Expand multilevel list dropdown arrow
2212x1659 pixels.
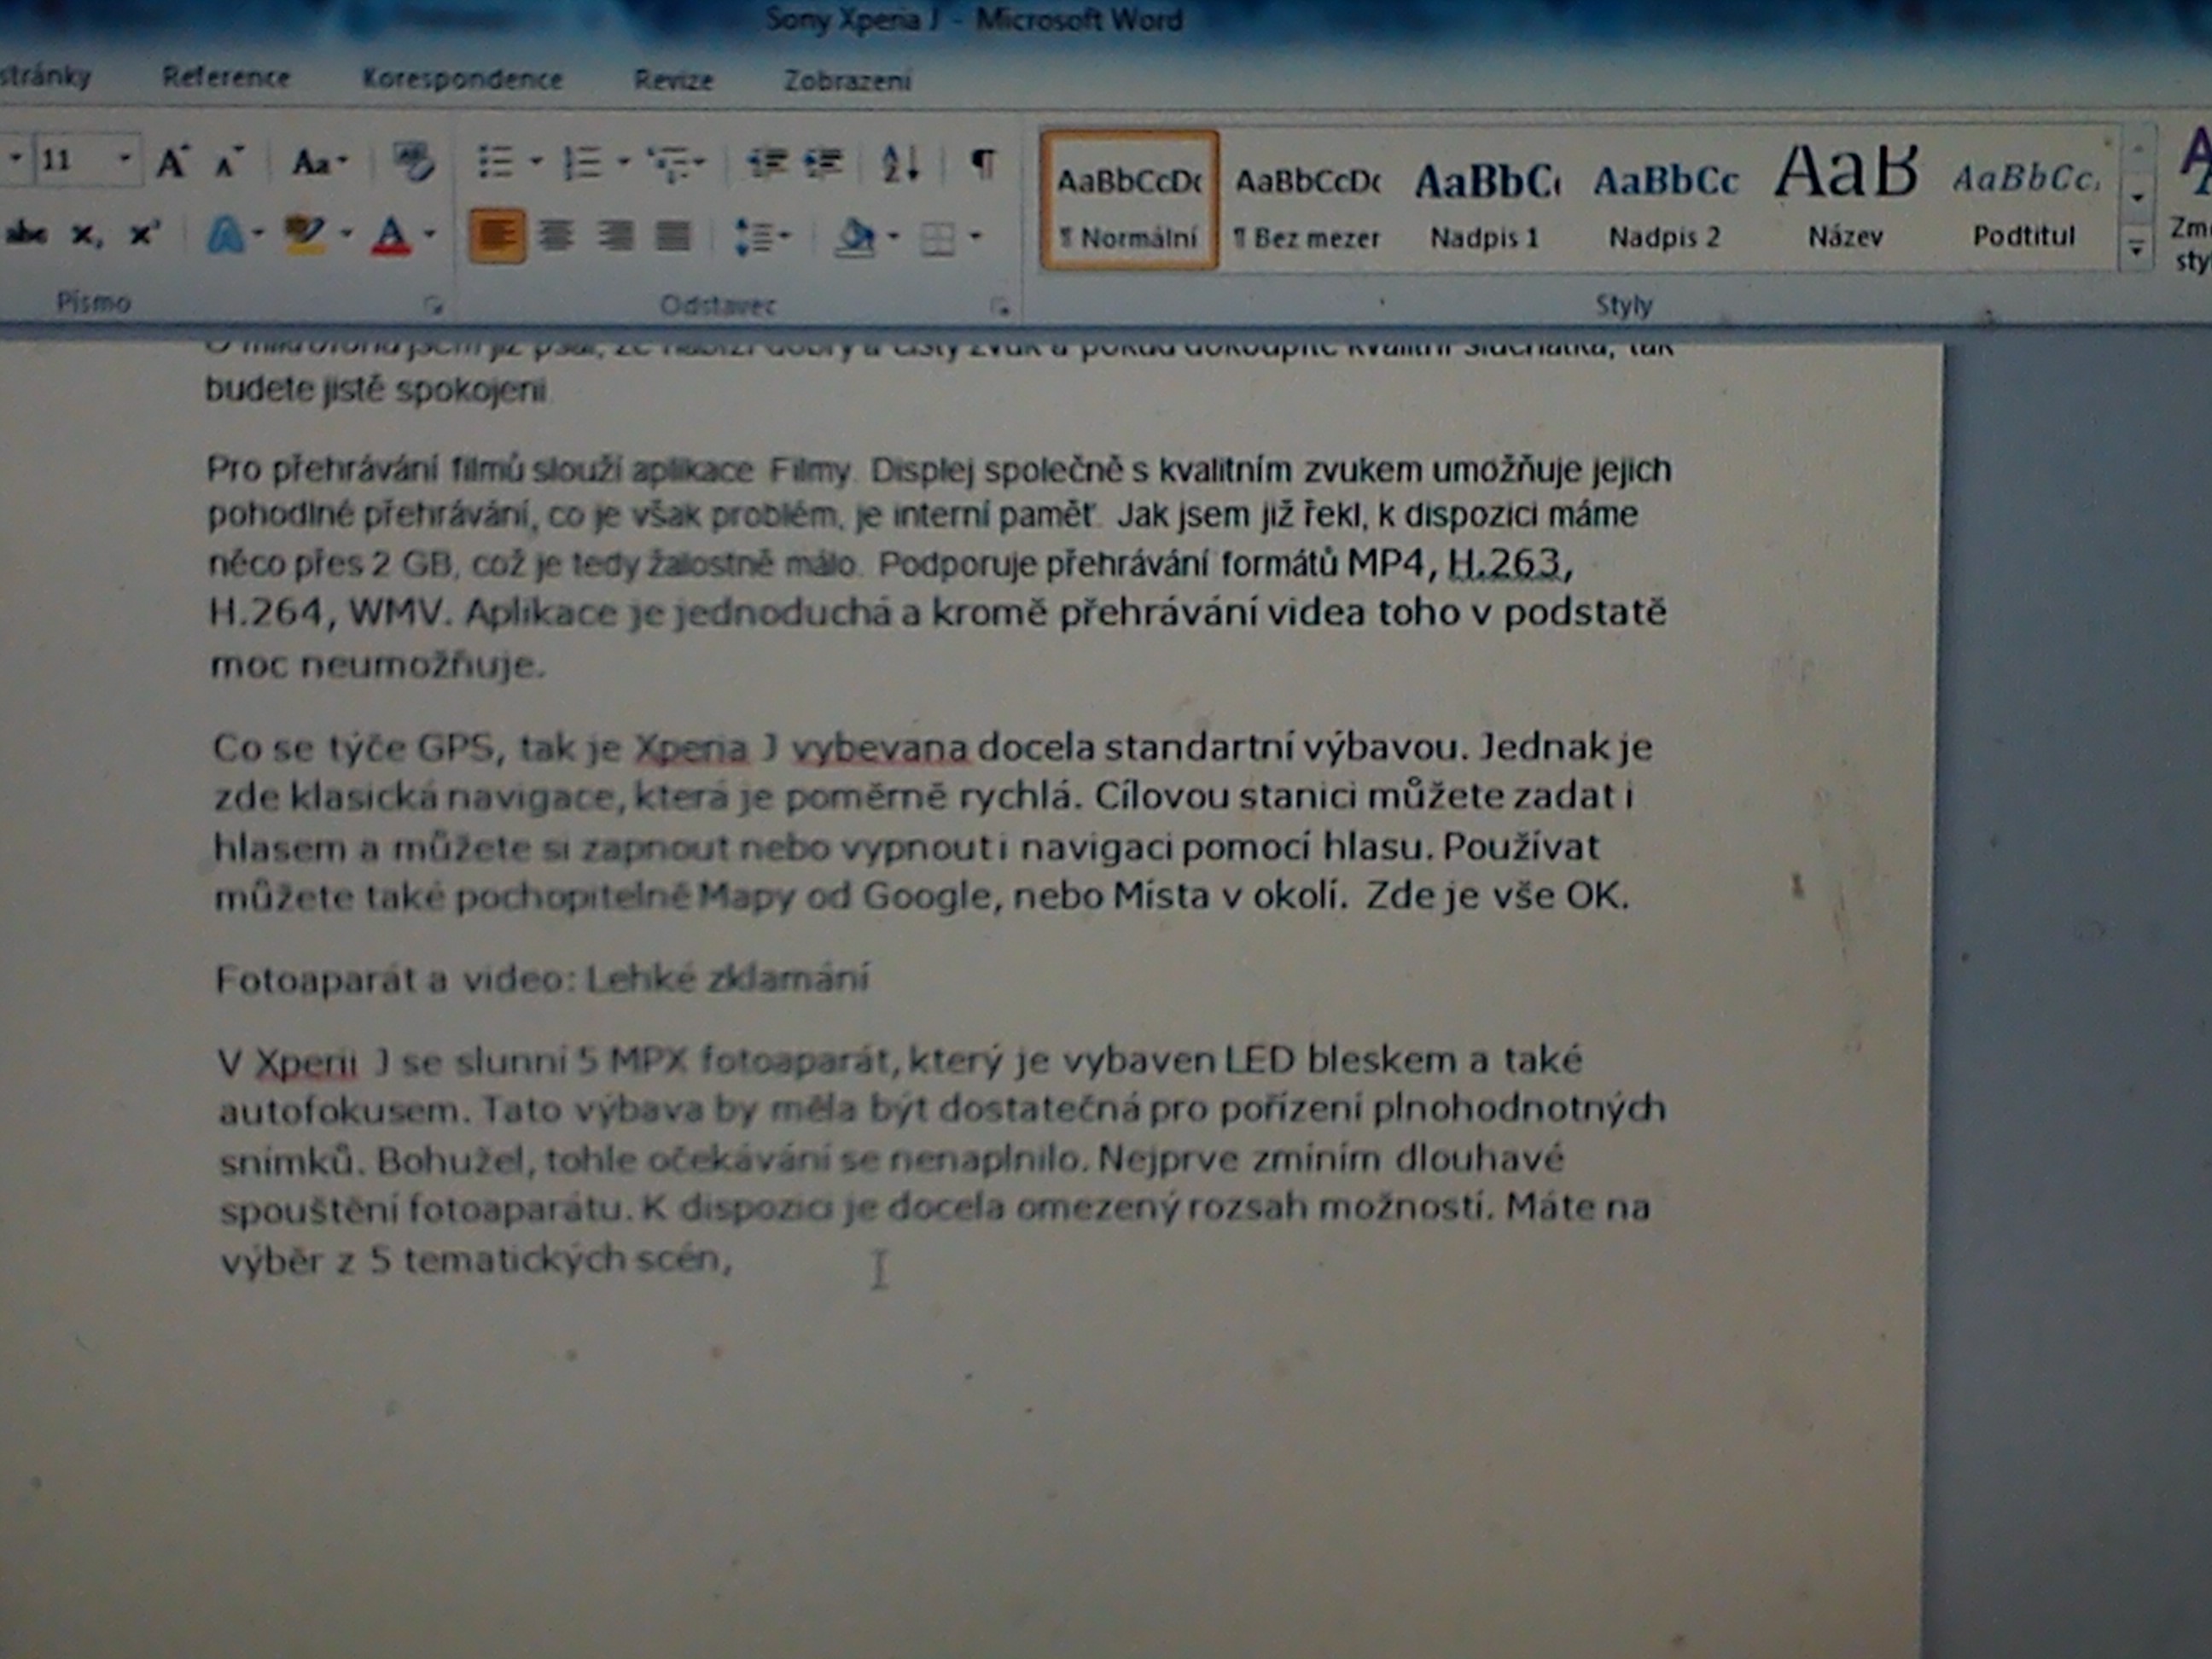point(699,163)
